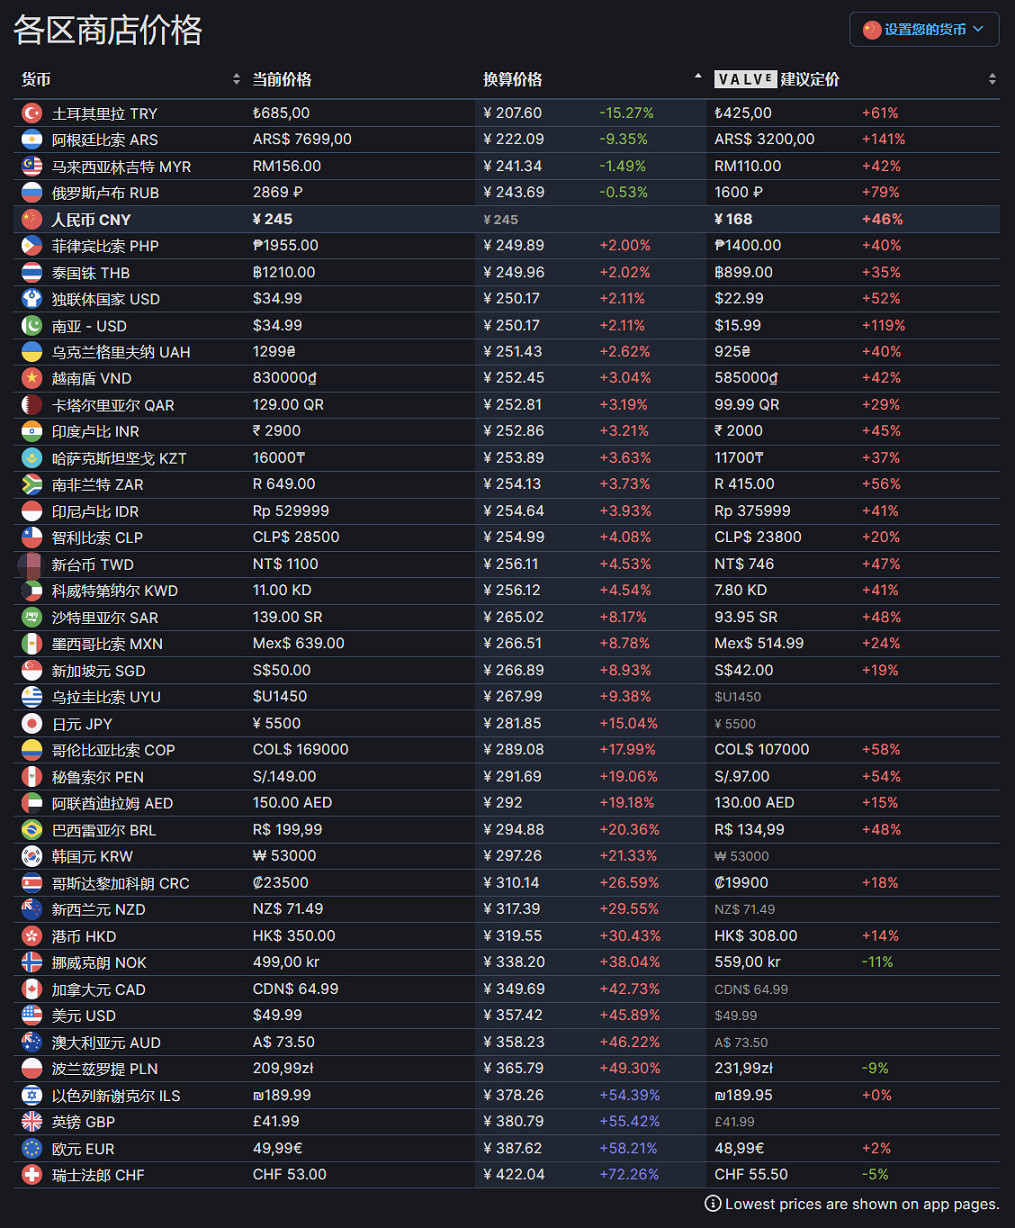Image resolution: width=1015 pixels, height=1228 pixels.
Task: Sort by Valve suggested price column
Action: (x=809, y=79)
